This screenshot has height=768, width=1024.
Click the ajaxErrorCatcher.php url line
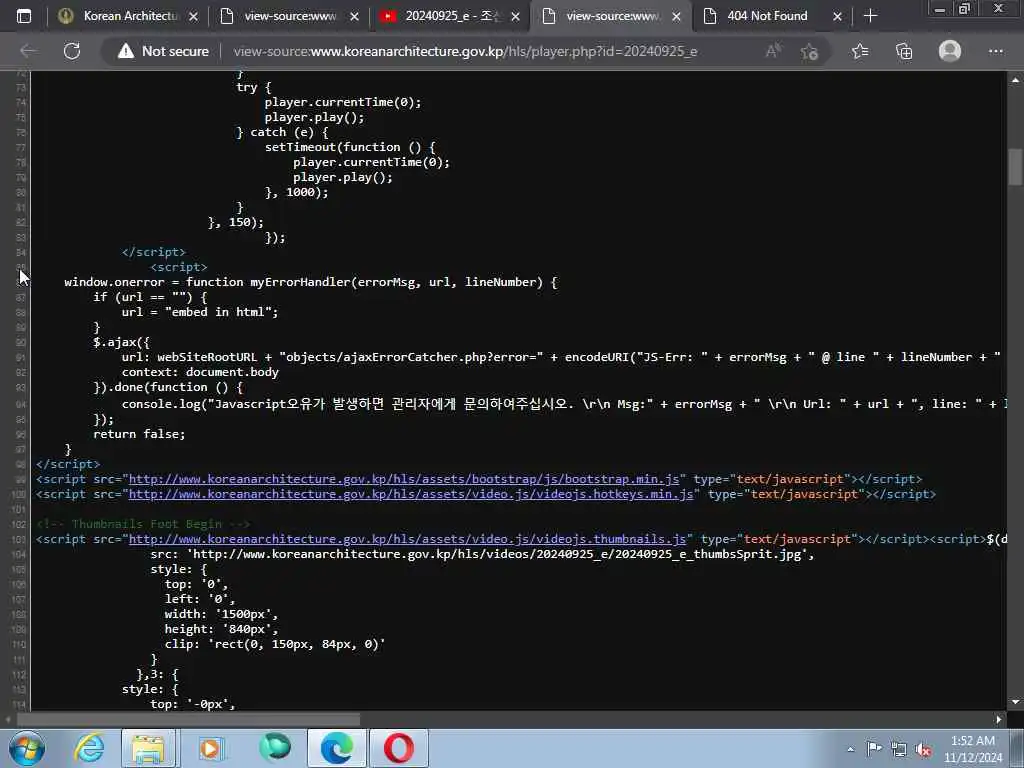coord(562,357)
